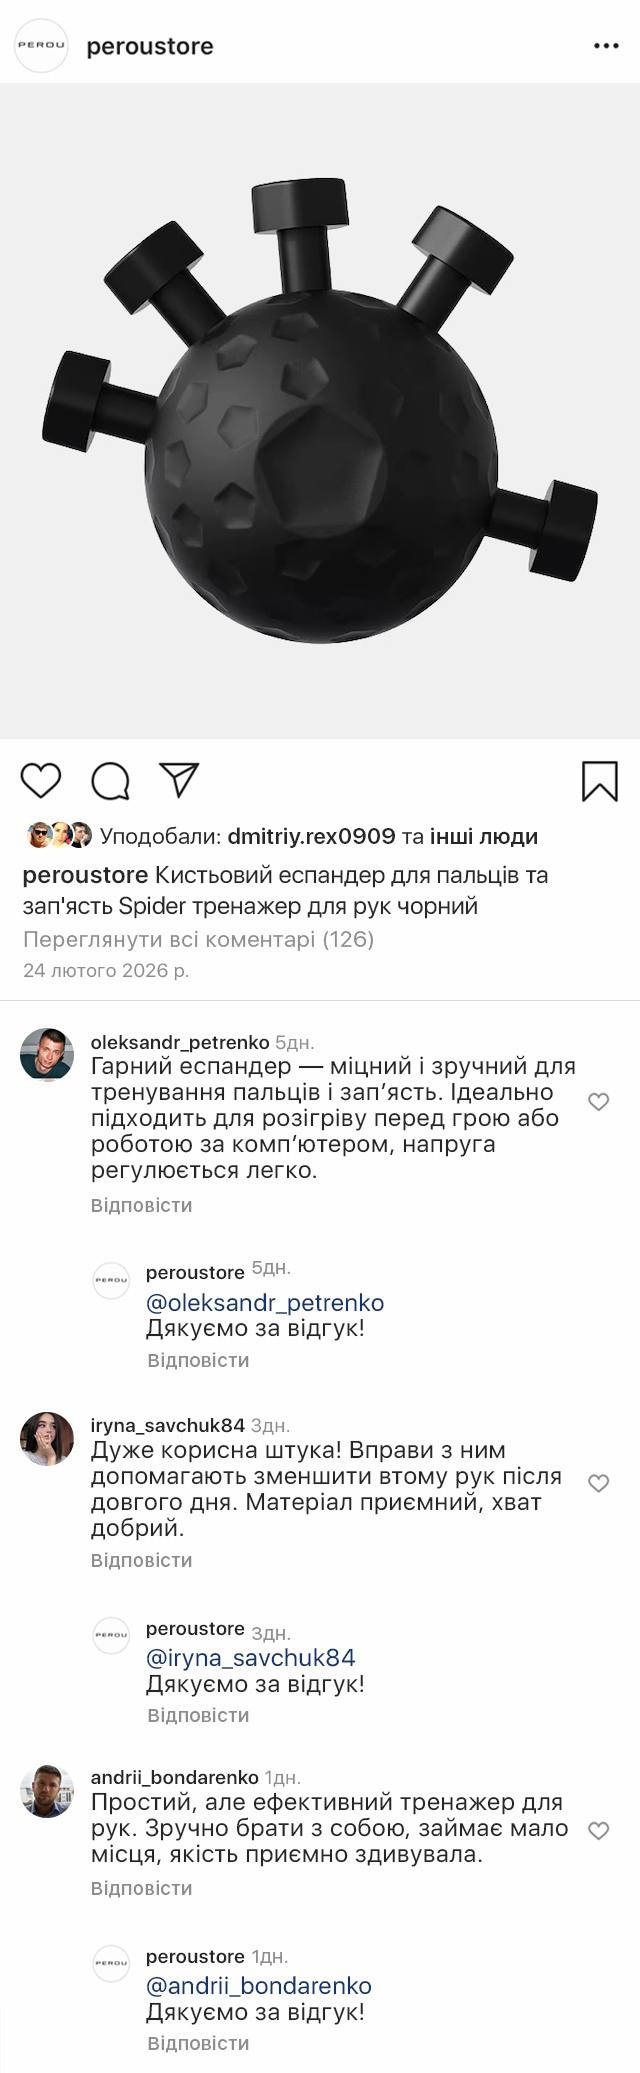Expand all 126 comments
The width and height of the screenshot is (640, 2073).
[198, 939]
